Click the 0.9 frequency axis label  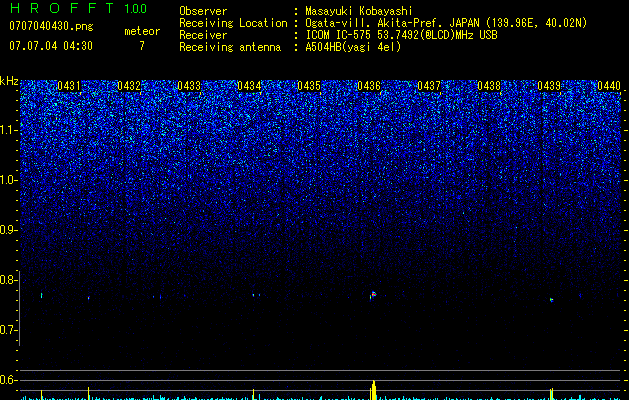click(x=8, y=230)
